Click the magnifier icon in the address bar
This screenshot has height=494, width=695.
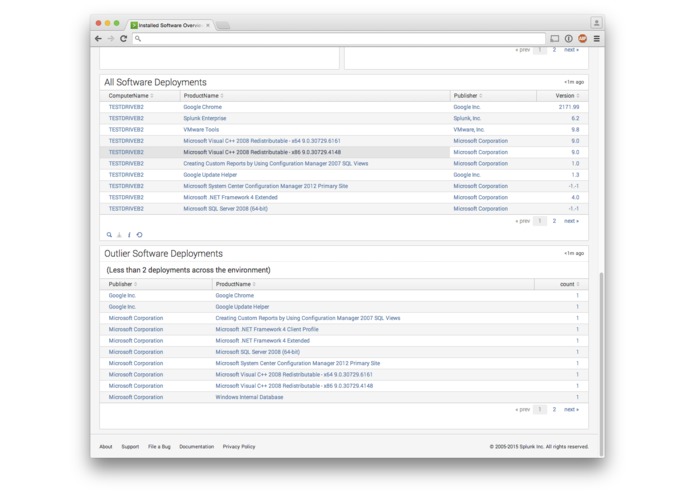pyautogui.click(x=138, y=39)
